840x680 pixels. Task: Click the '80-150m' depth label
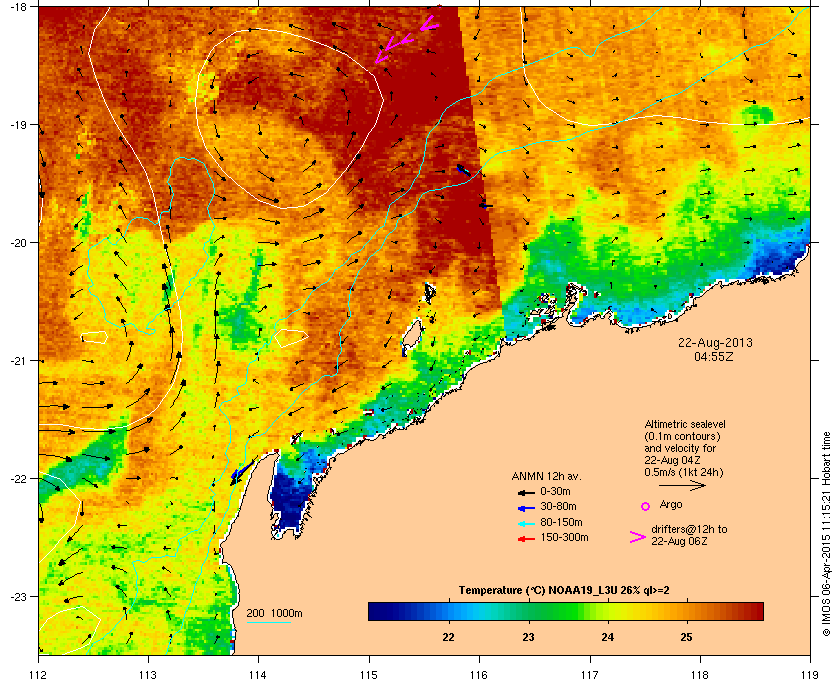click(x=561, y=522)
